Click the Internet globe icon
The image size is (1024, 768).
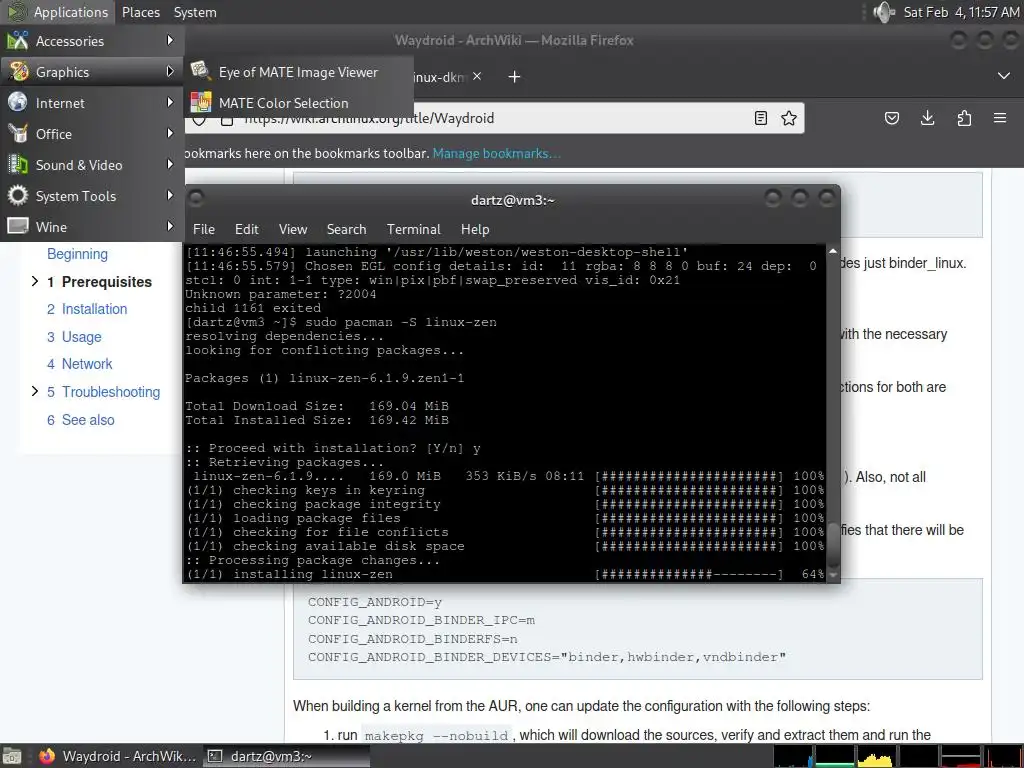coord(18,102)
